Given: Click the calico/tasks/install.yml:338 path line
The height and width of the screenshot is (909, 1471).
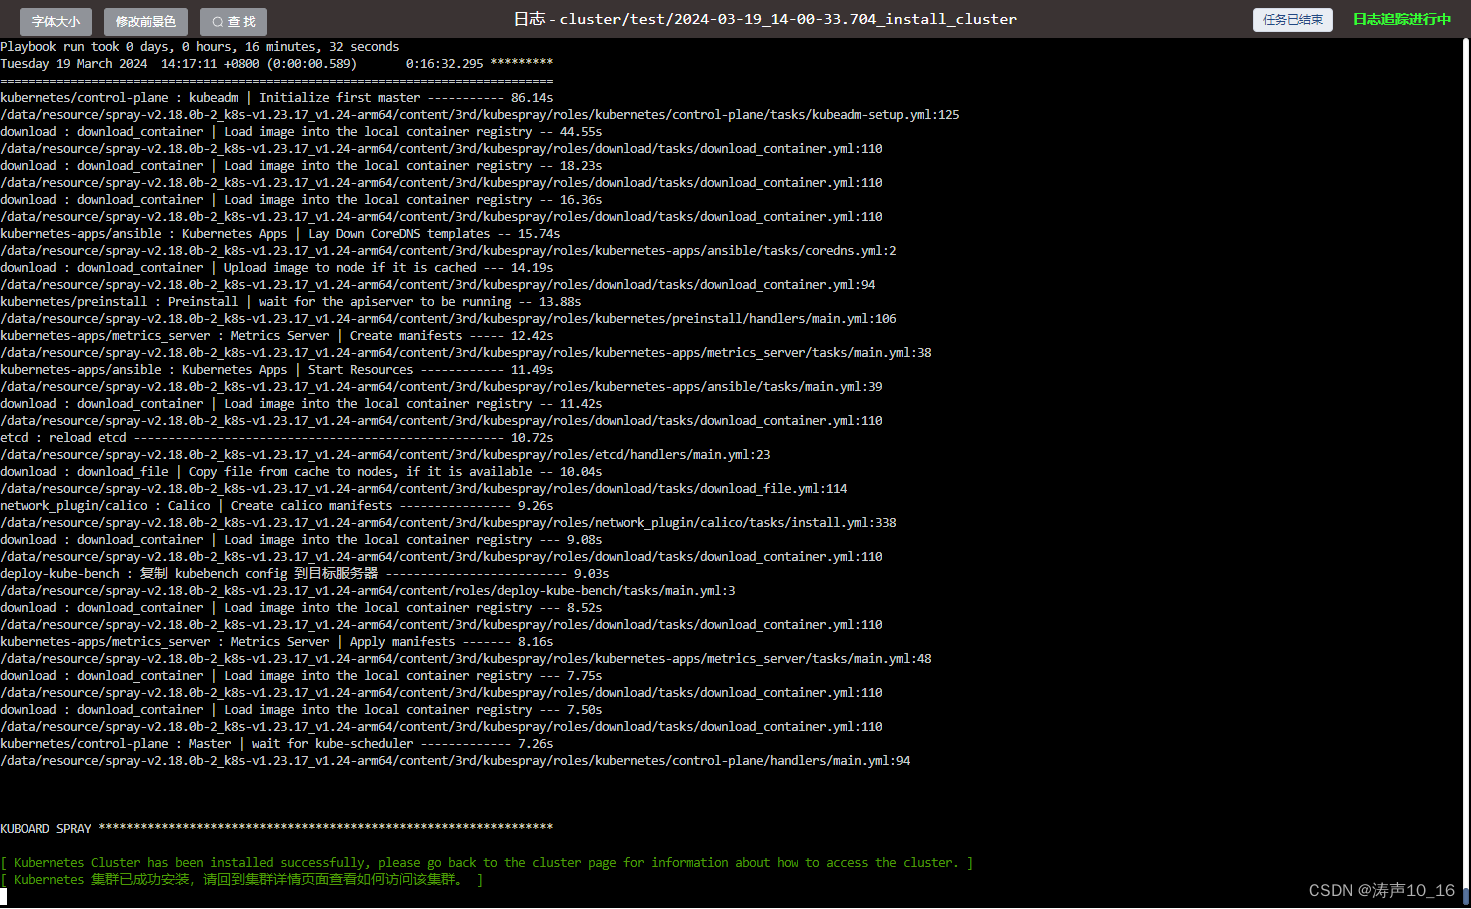Looking at the screenshot, I should (x=448, y=523).
